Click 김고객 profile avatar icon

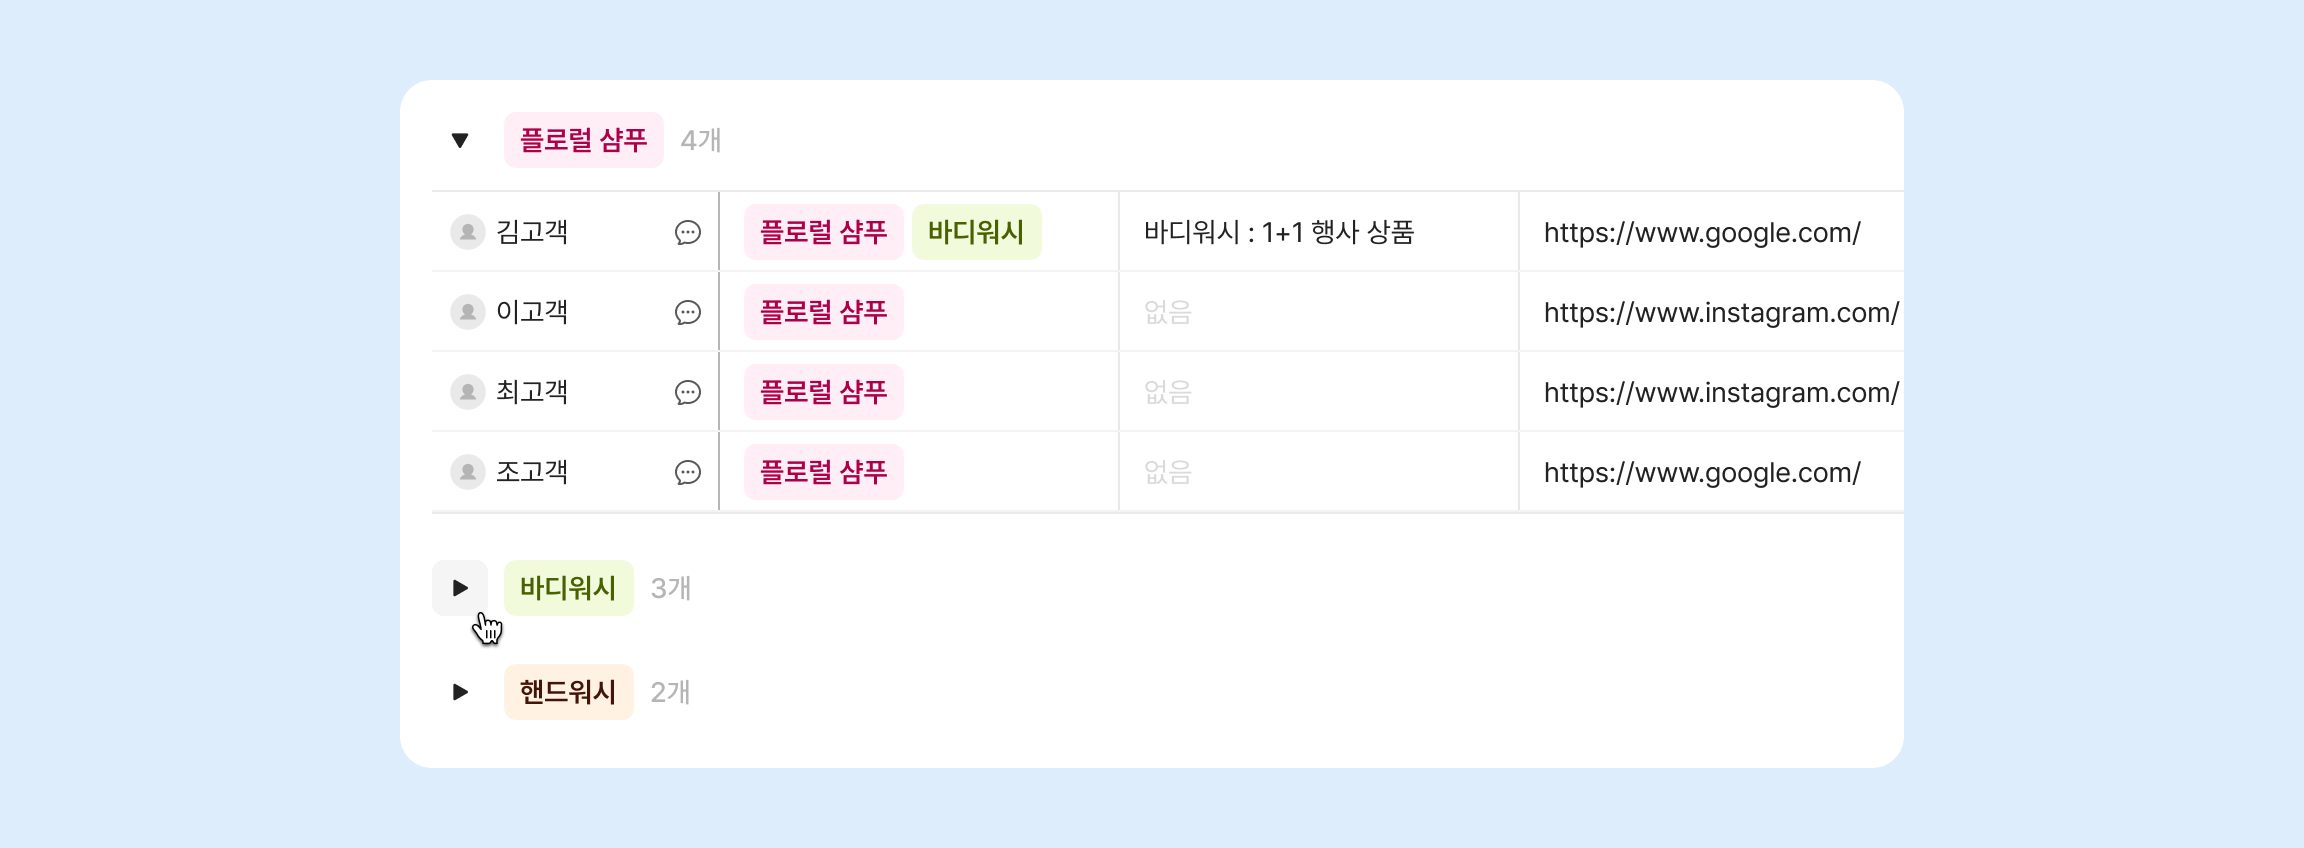(467, 232)
